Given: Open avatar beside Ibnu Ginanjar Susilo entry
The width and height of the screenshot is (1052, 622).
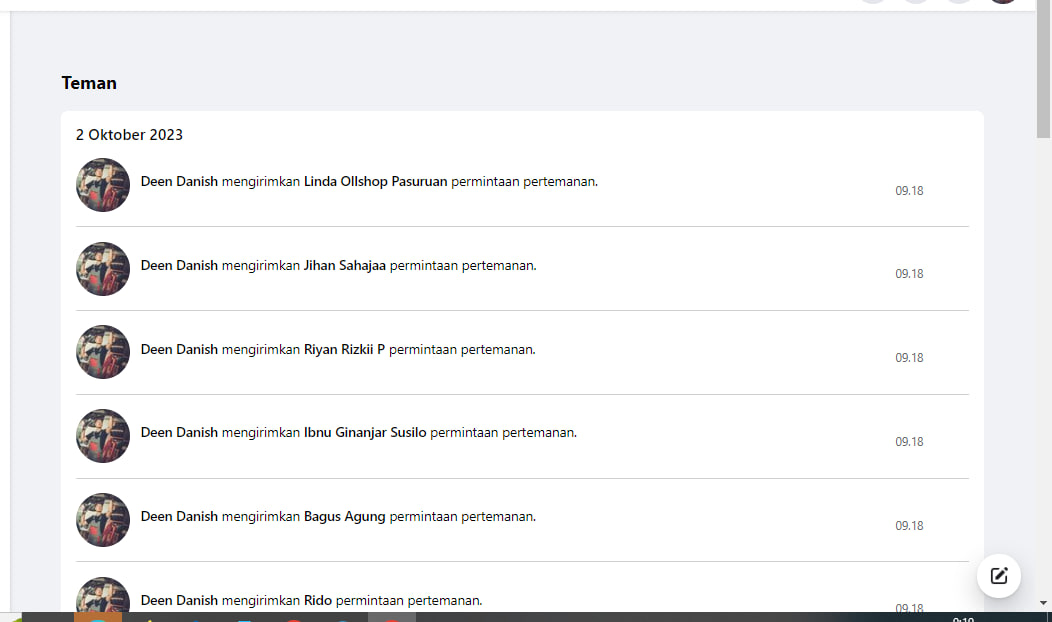Looking at the screenshot, I should [103, 436].
